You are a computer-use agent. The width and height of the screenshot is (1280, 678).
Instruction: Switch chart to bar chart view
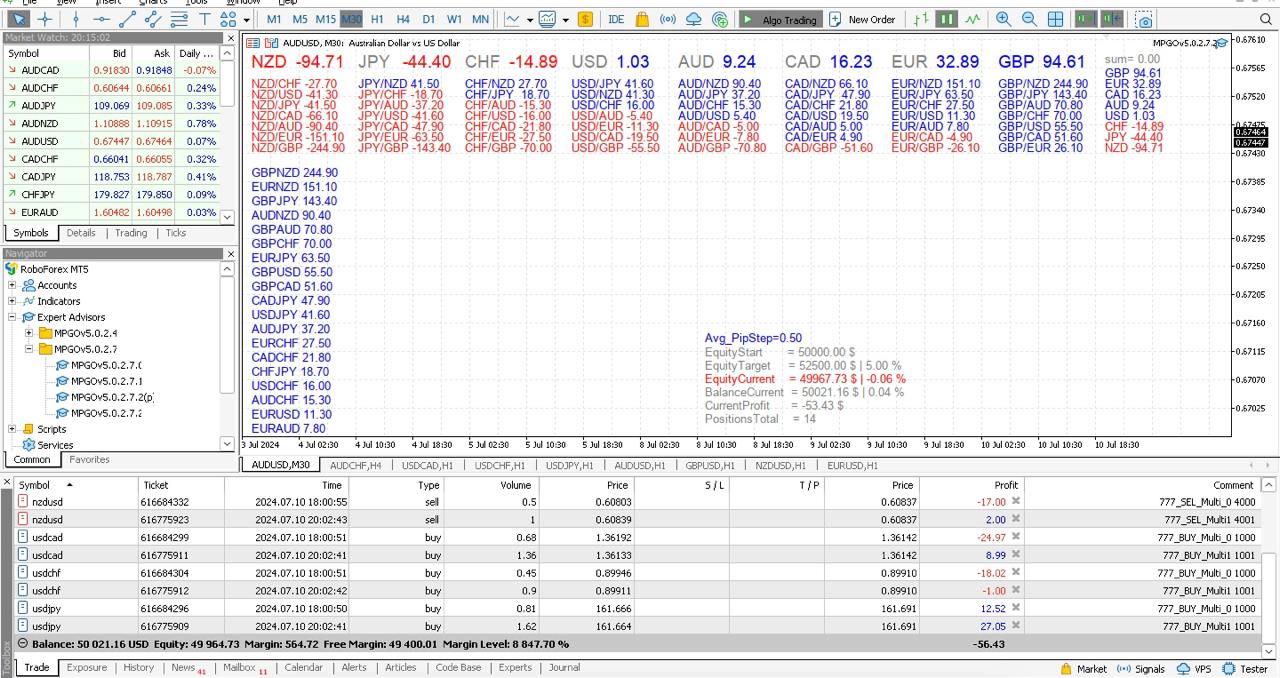[x=921, y=19]
